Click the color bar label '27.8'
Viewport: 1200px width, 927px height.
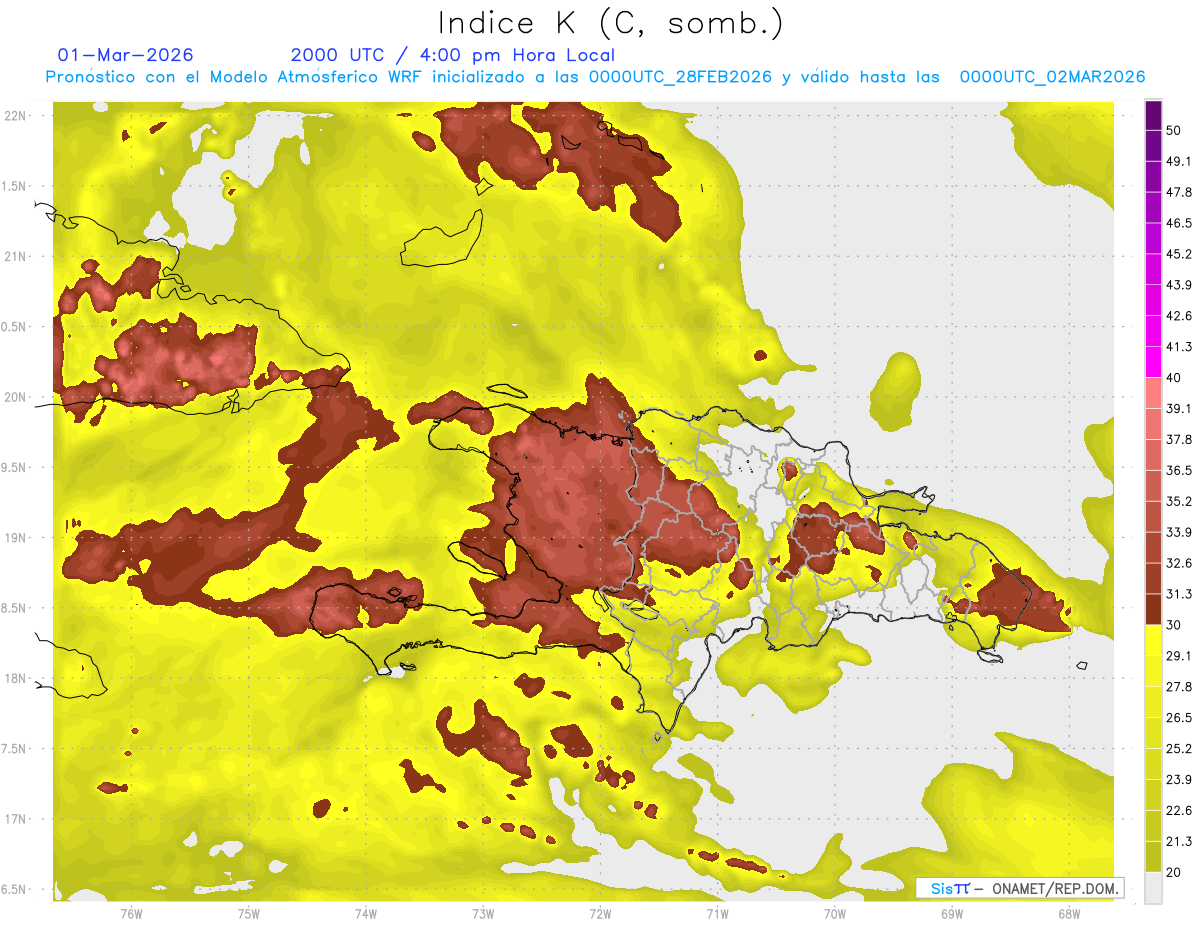1179,687
